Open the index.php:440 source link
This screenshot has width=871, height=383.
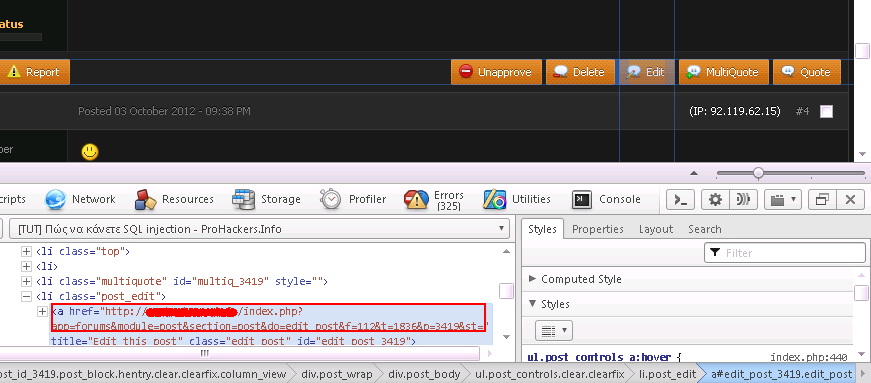pyautogui.click(x=808, y=357)
